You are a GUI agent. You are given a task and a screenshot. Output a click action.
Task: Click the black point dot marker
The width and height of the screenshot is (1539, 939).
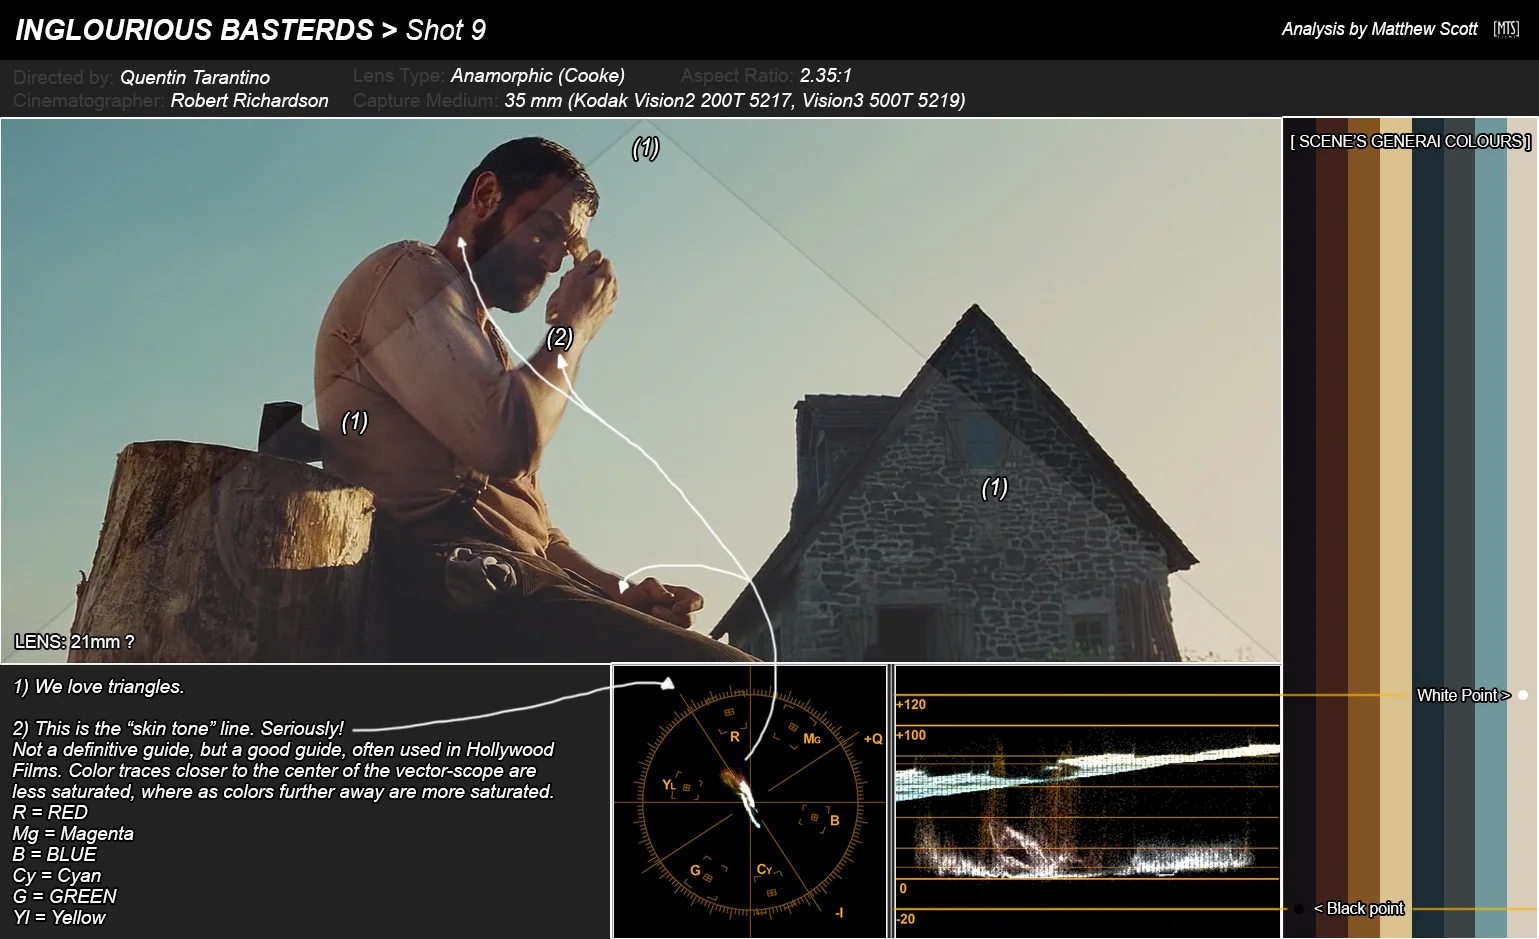tap(1299, 909)
